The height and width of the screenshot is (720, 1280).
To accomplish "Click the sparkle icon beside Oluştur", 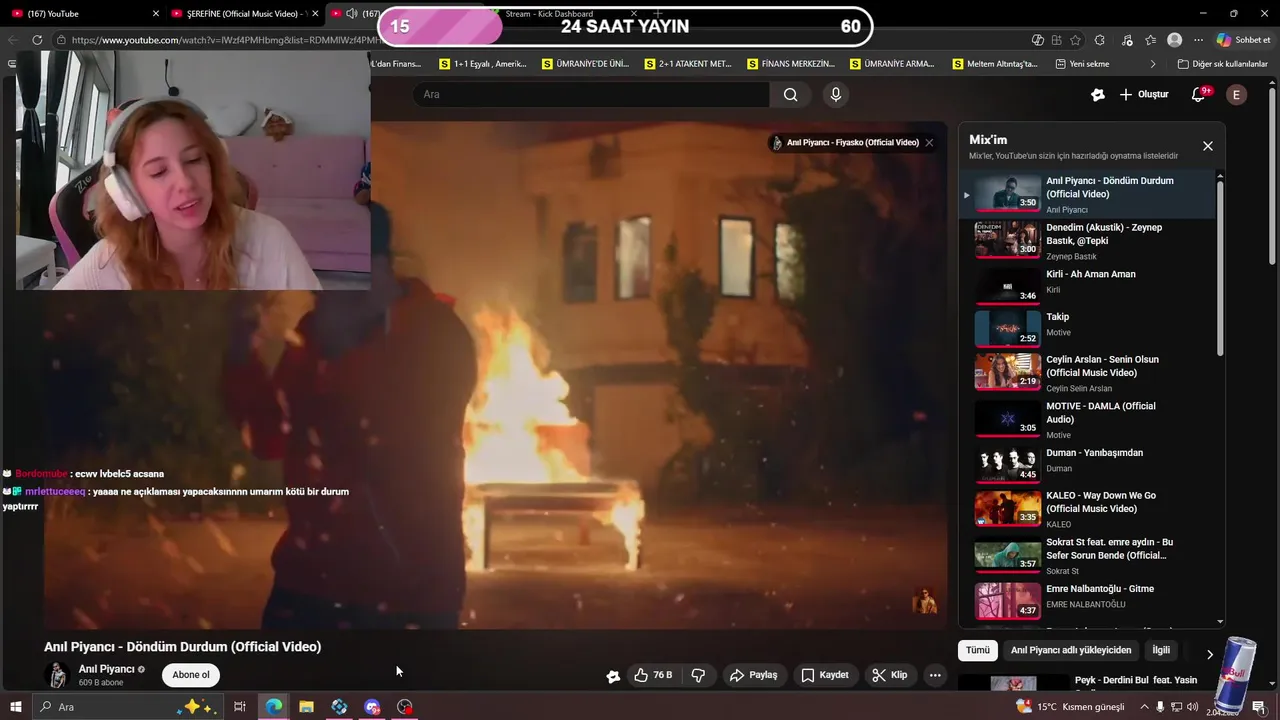I will point(1098,94).
